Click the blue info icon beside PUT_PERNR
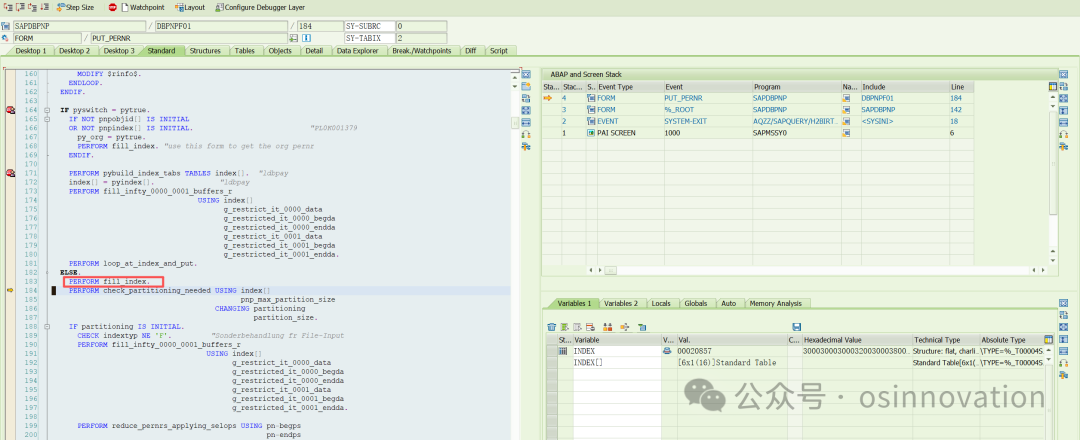 (307, 38)
